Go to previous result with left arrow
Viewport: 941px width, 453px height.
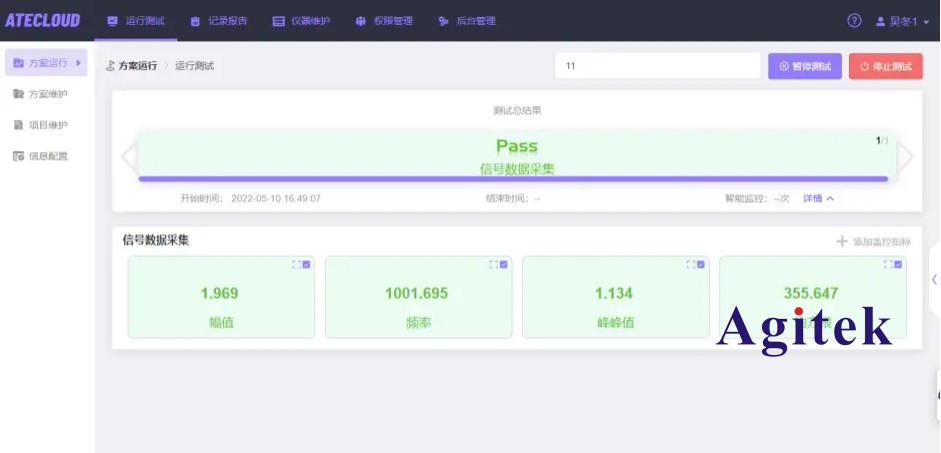(127, 157)
